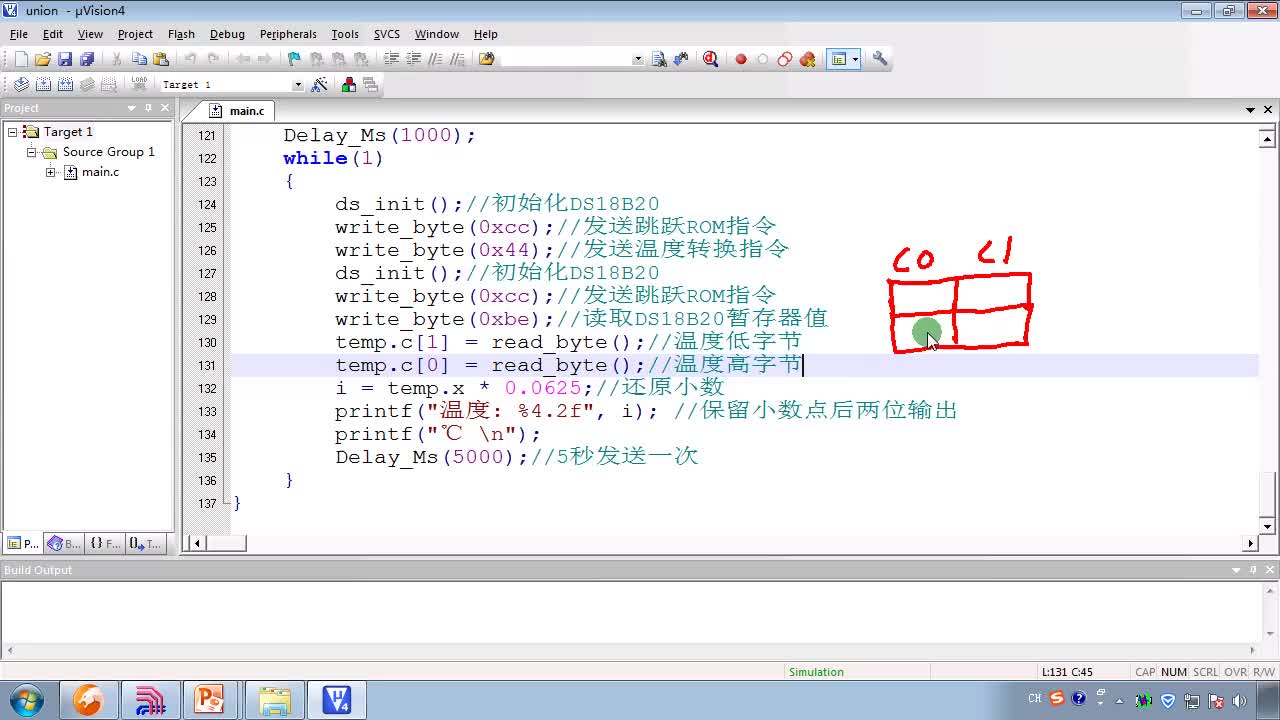The width and height of the screenshot is (1280, 720).
Task: Click the µVision4 taskbar button
Action: pyautogui.click(x=336, y=700)
